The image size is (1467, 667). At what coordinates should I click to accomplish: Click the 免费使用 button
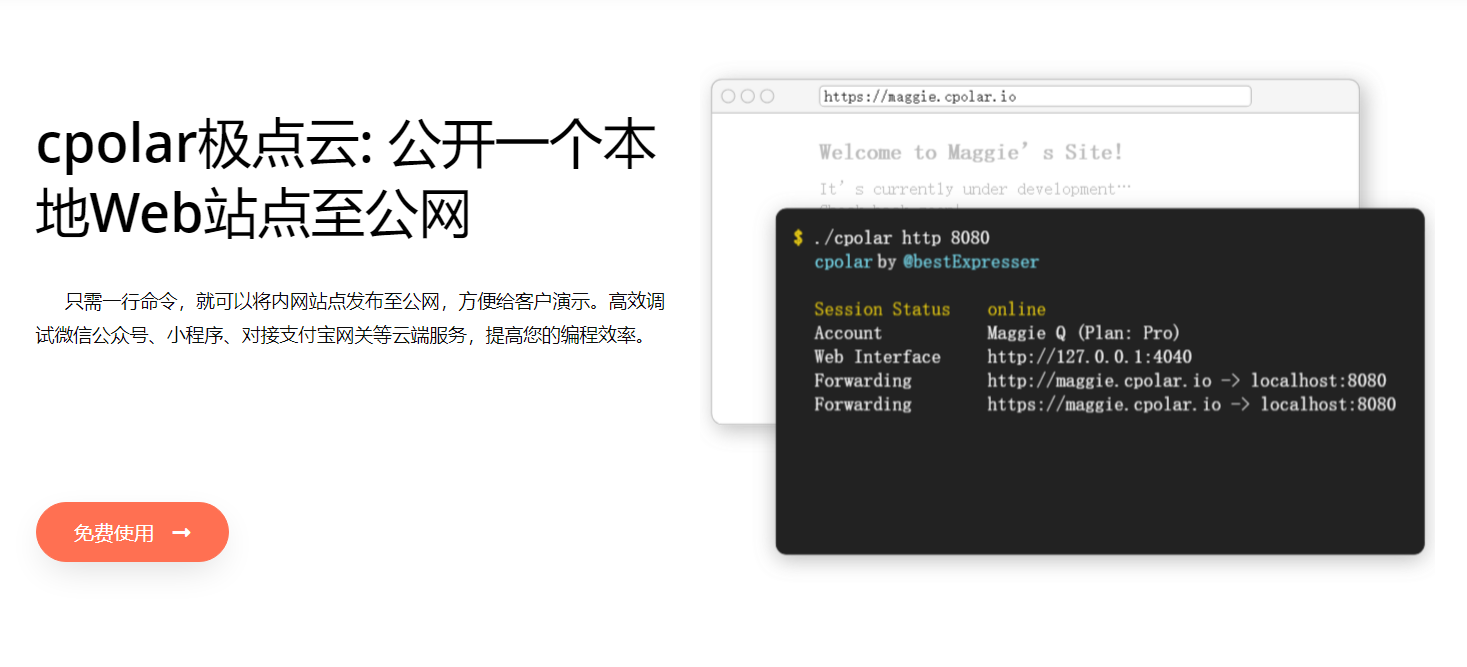point(132,532)
